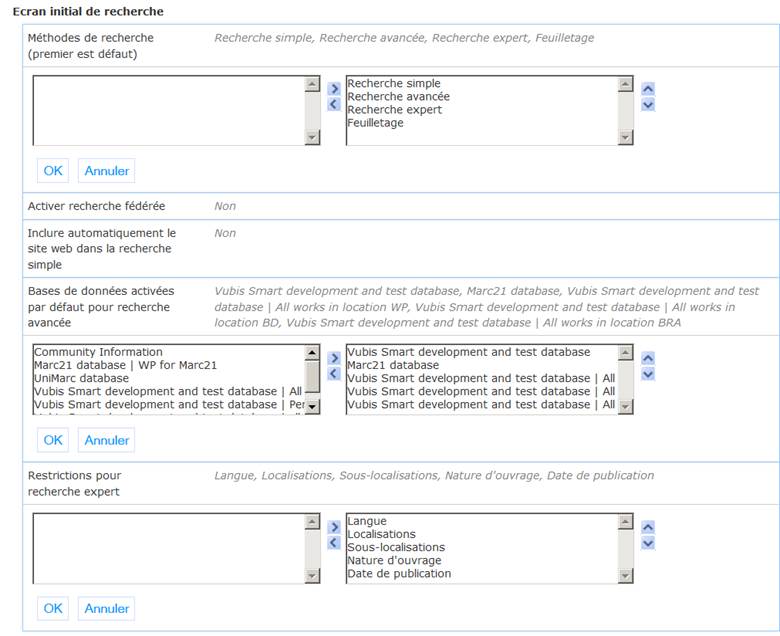Click the 'Méthodes de recherche' label
This screenshot has height=636, width=780.
(91, 46)
